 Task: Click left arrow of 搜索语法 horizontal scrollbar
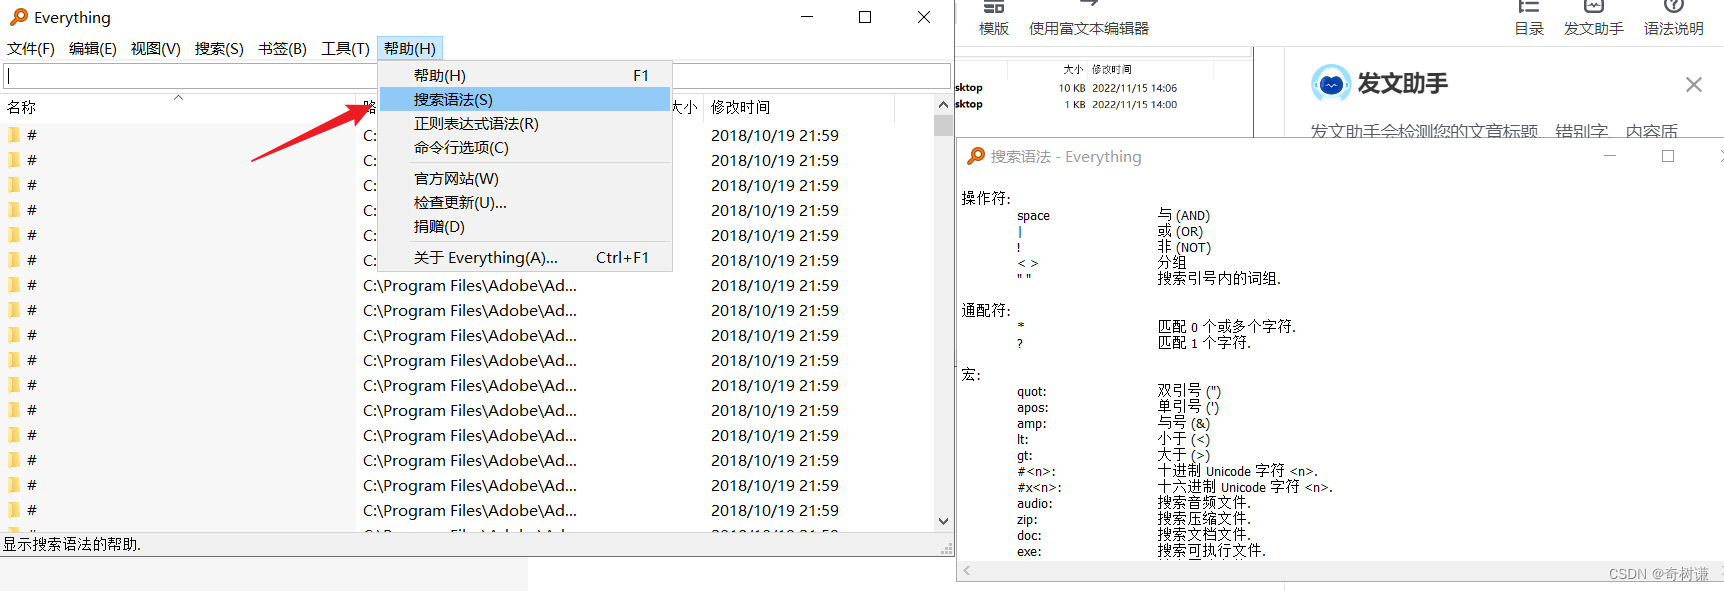coord(965,571)
